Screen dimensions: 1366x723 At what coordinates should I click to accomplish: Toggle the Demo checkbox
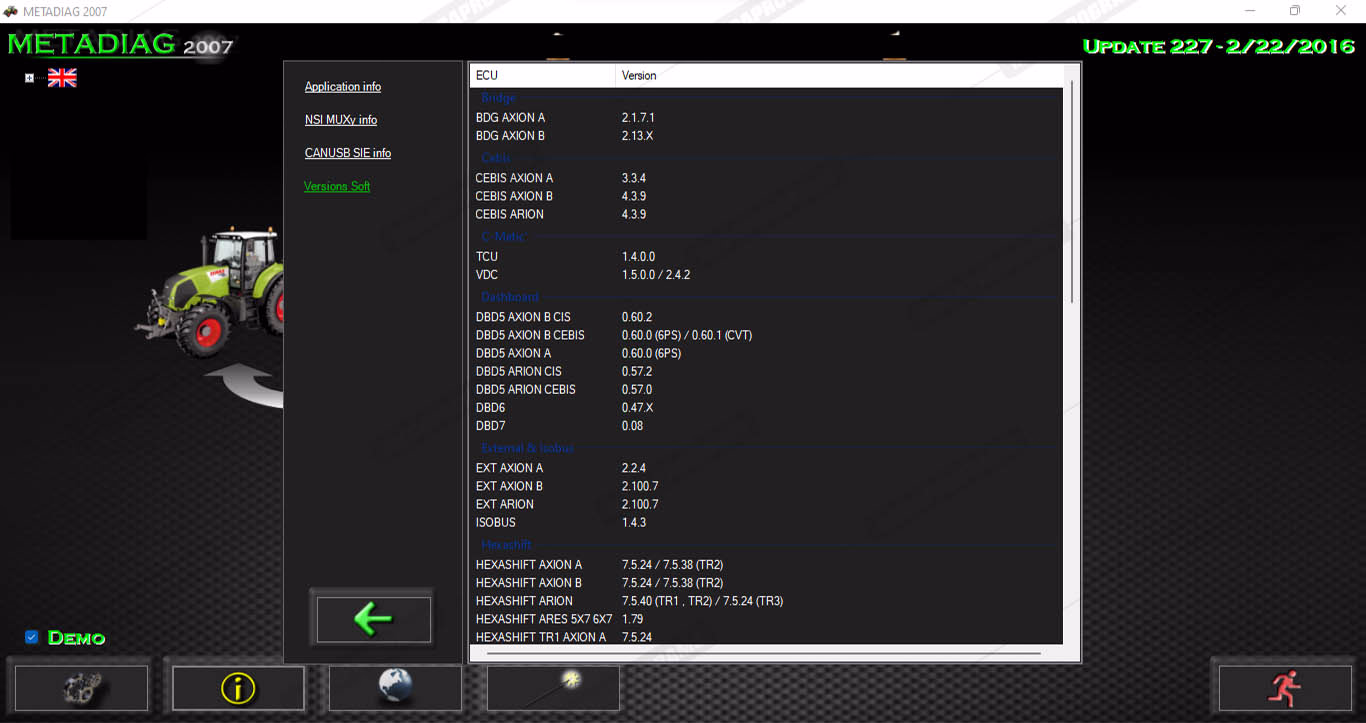pos(32,637)
